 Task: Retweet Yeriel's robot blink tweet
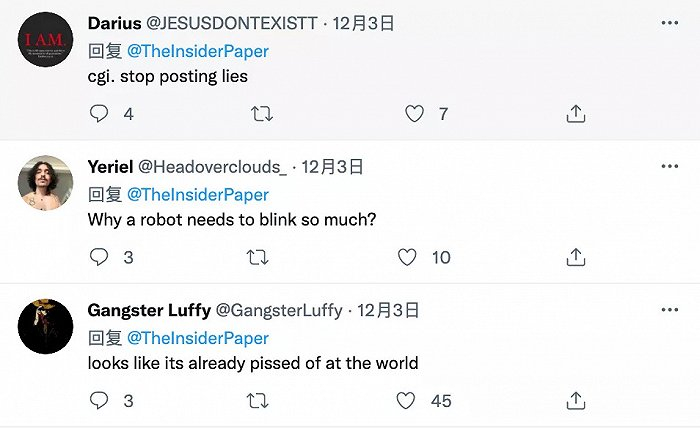pos(257,257)
